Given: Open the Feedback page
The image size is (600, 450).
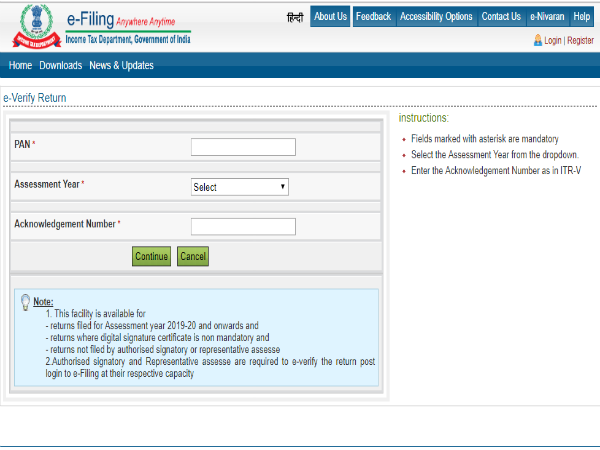Looking at the screenshot, I should point(373,17).
